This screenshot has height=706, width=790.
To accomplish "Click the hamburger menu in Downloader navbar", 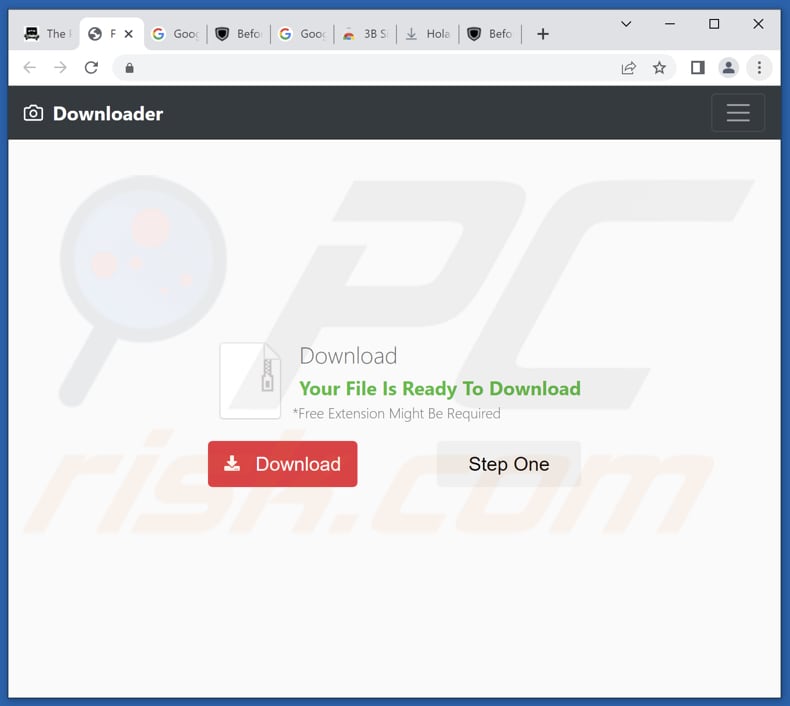I will coord(738,113).
